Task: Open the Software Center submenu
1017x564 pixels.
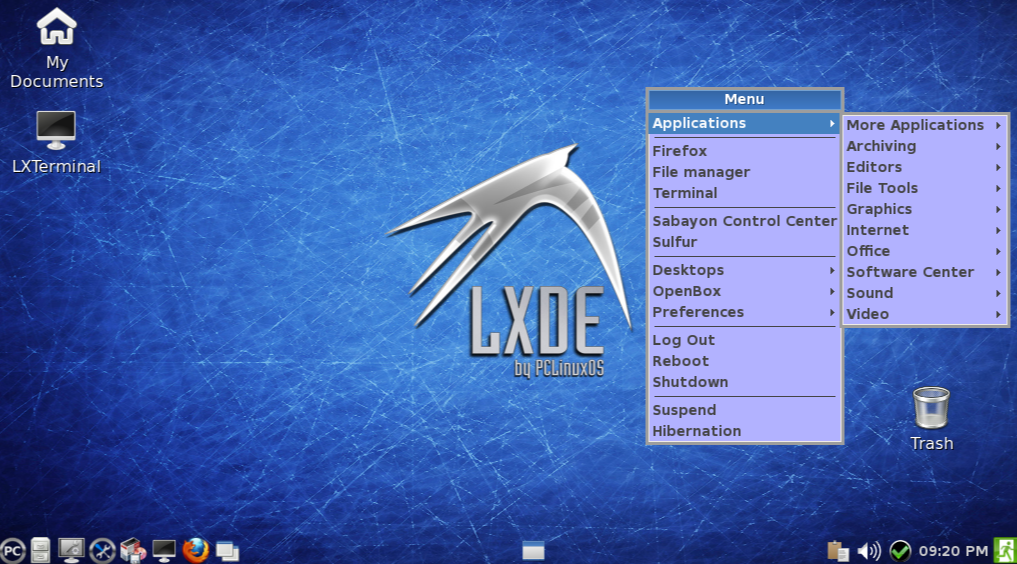Action: pyautogui.click(x=925, y=272)
